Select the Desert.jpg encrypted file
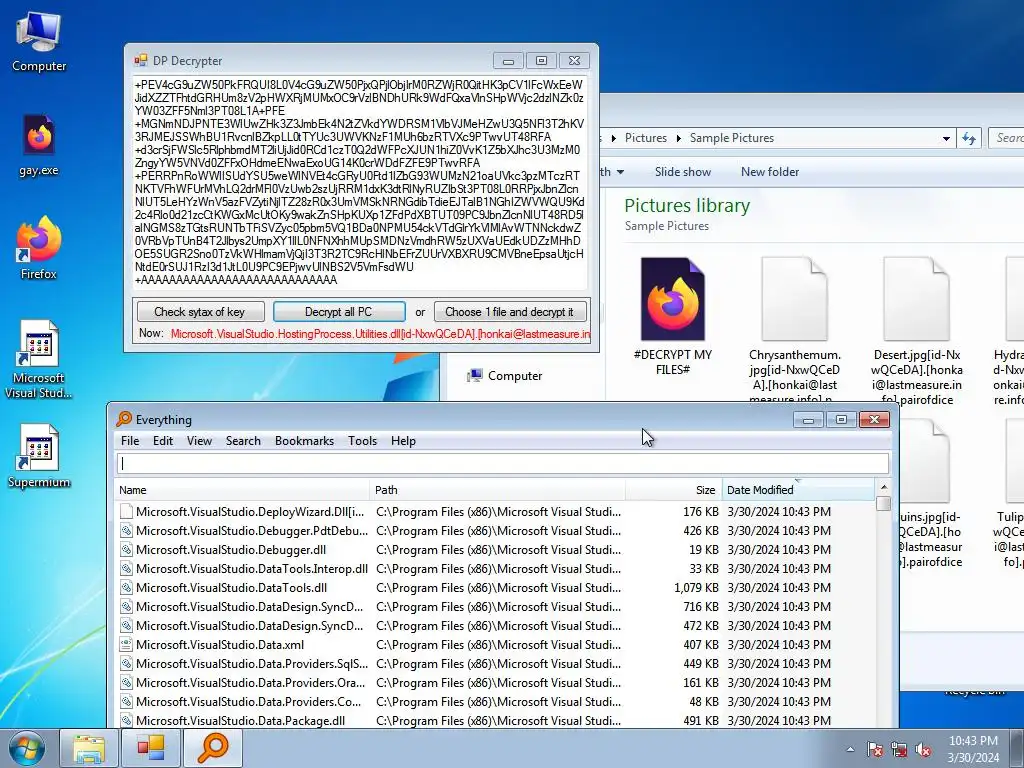1024x768 pixels. point(916,330)
